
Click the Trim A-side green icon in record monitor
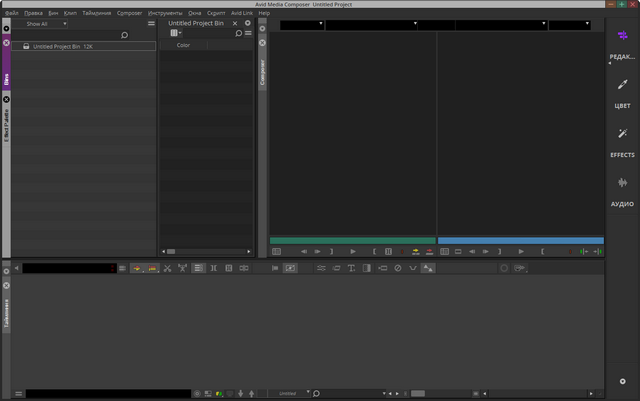tap(584, 252)
